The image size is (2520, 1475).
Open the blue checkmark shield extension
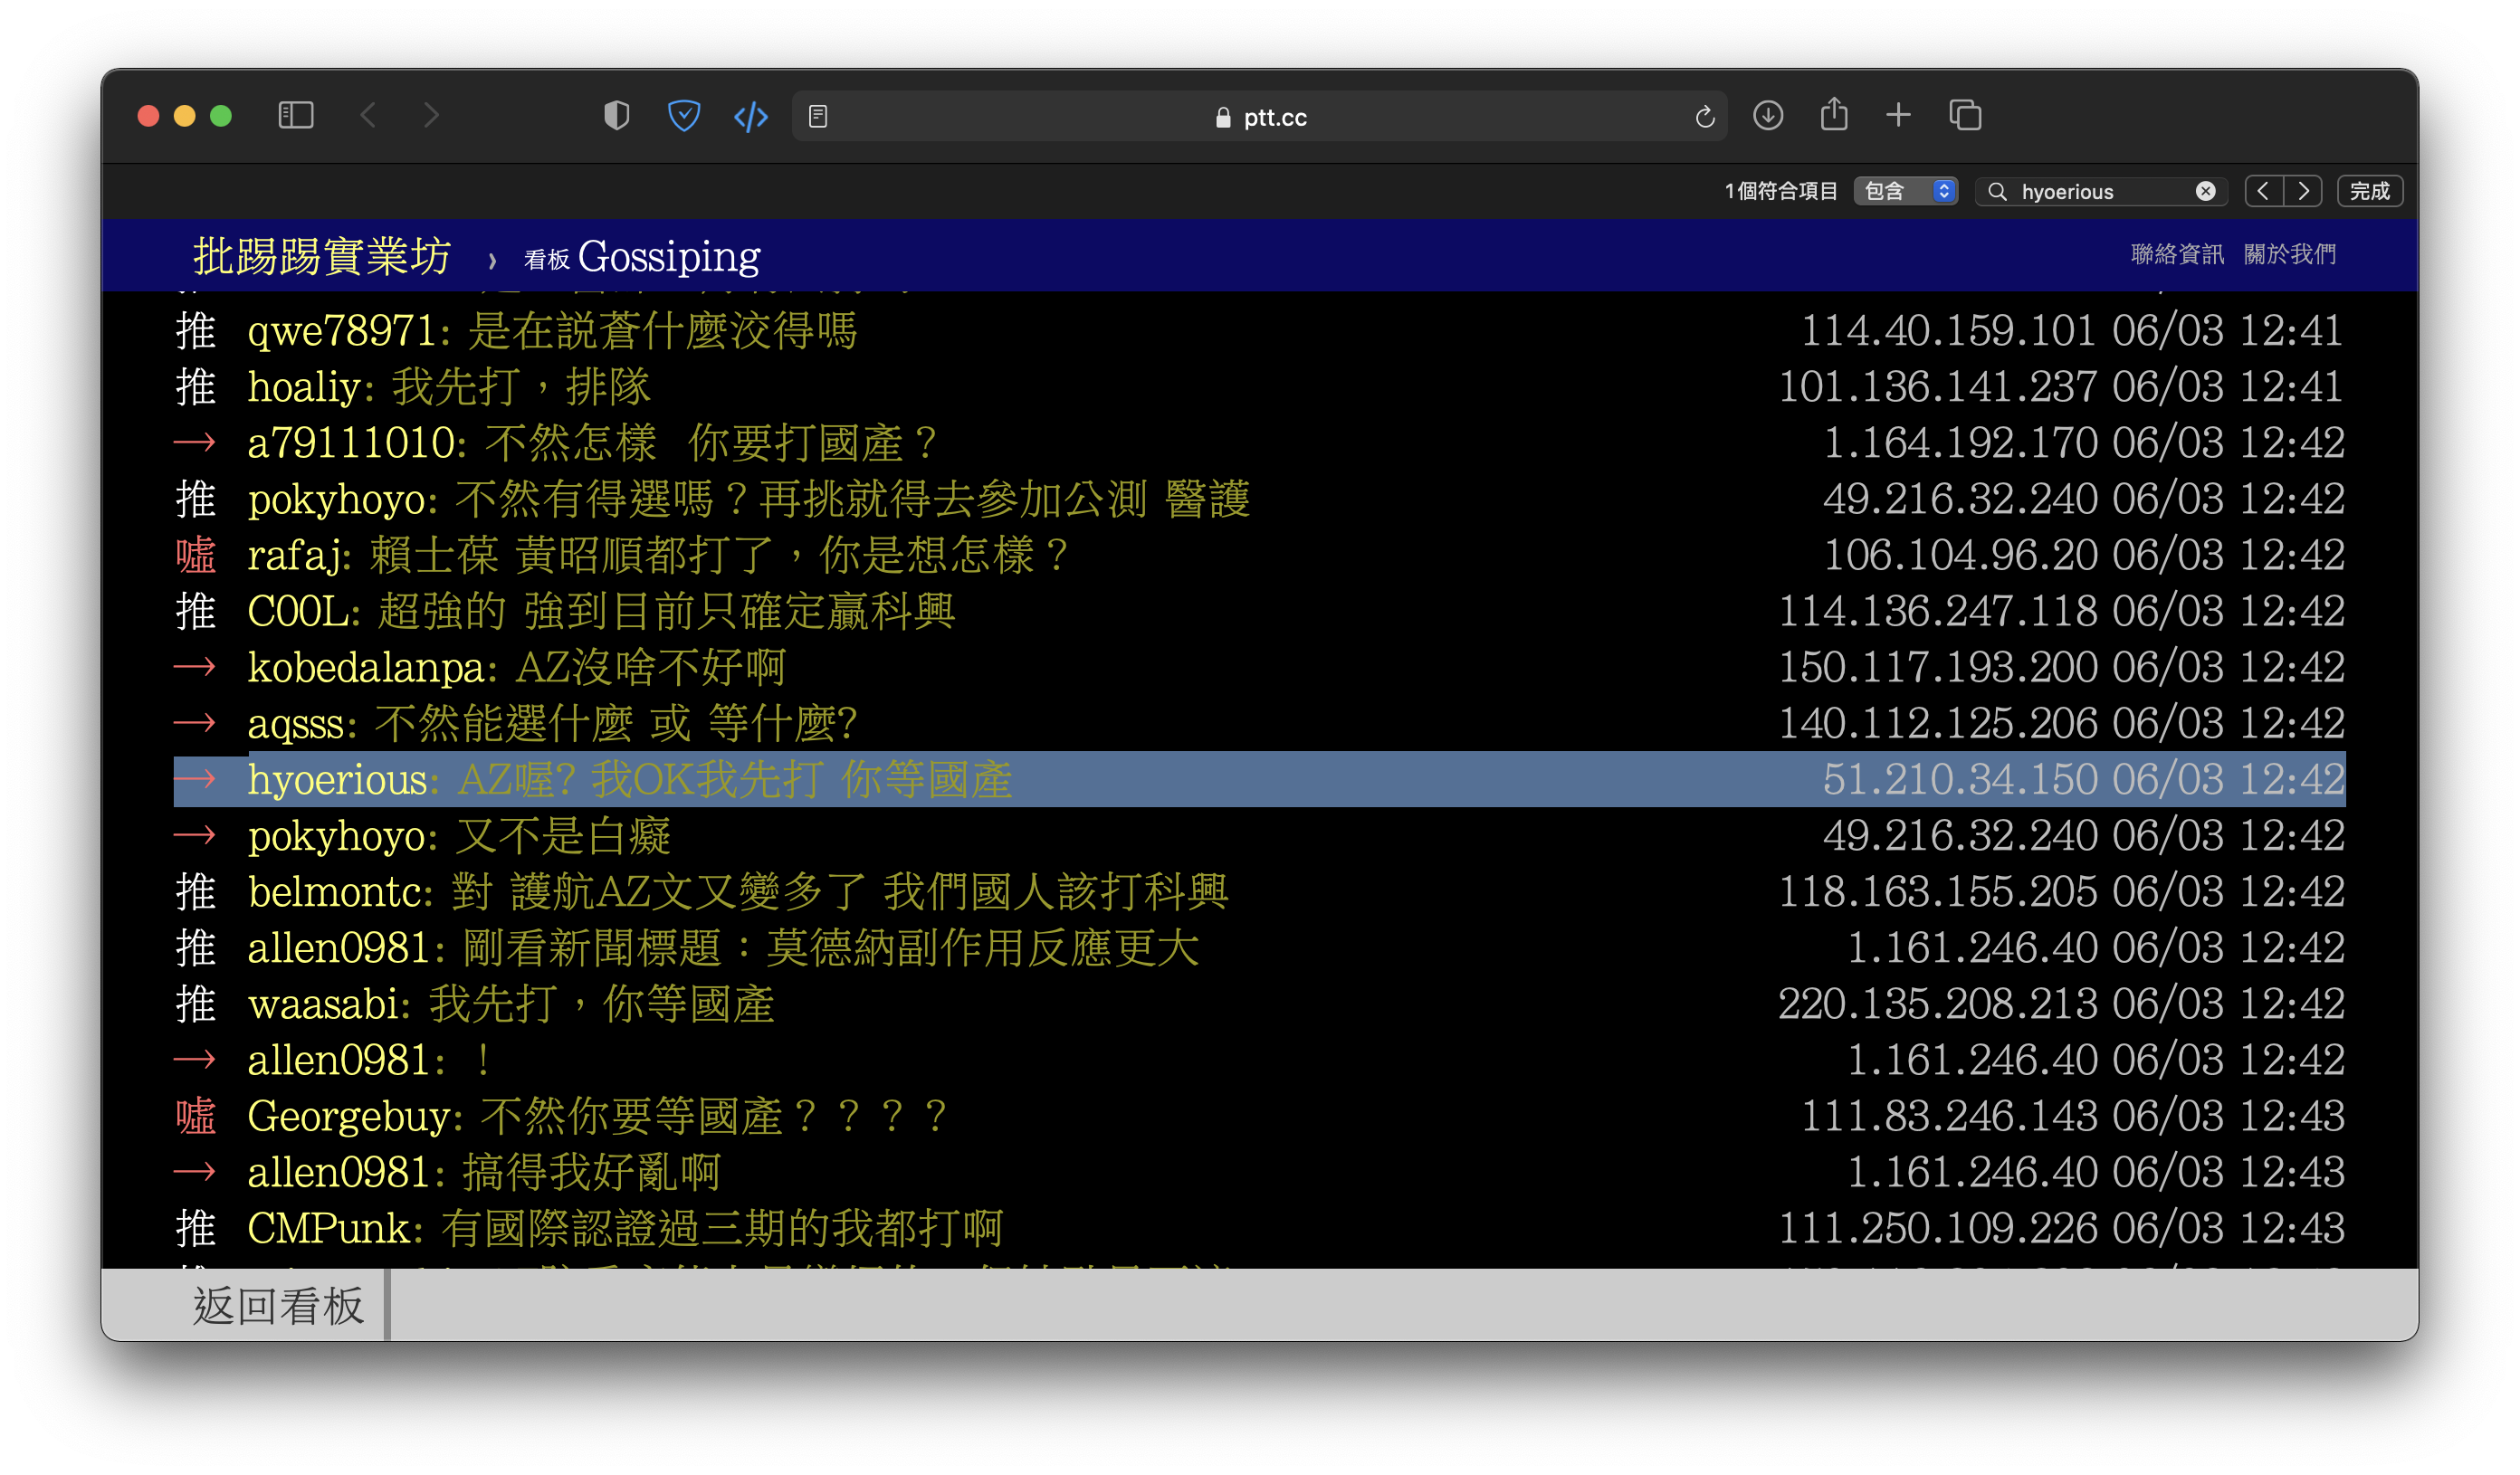point(684,116)
